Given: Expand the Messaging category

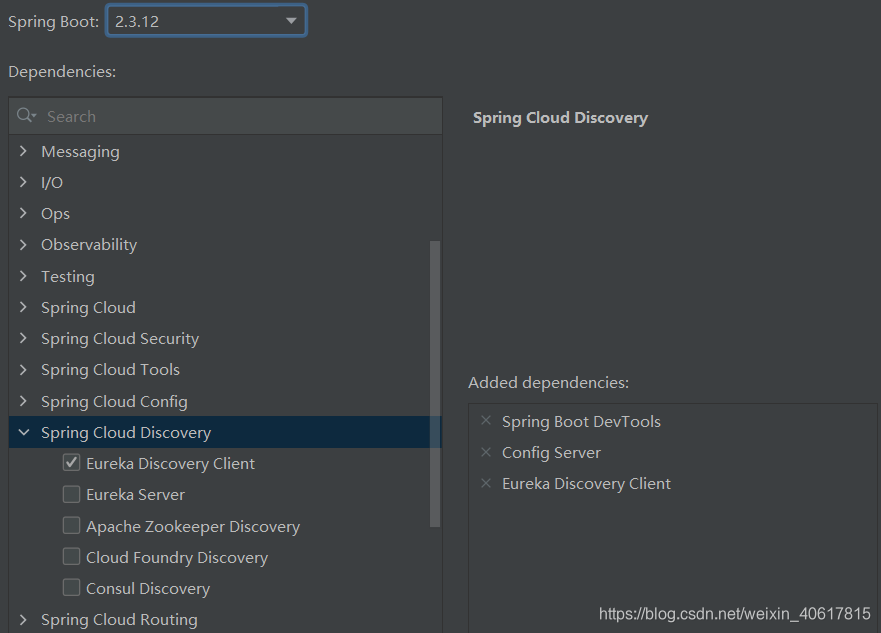Looking at the screenshot, I should (x=23, y=151).
